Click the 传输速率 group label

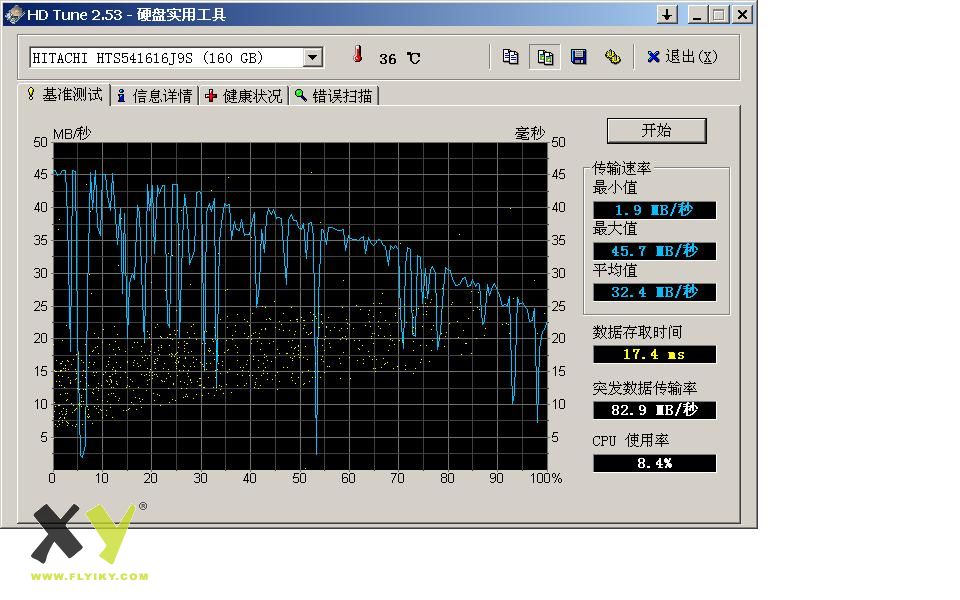tap(621, 168)
